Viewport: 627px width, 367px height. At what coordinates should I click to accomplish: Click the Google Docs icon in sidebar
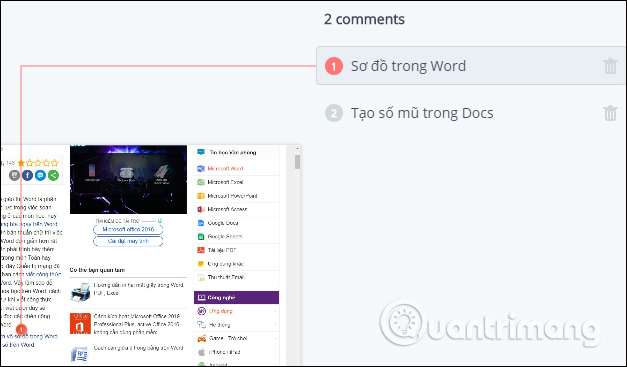pyautogui.click(x=201, y=223)
